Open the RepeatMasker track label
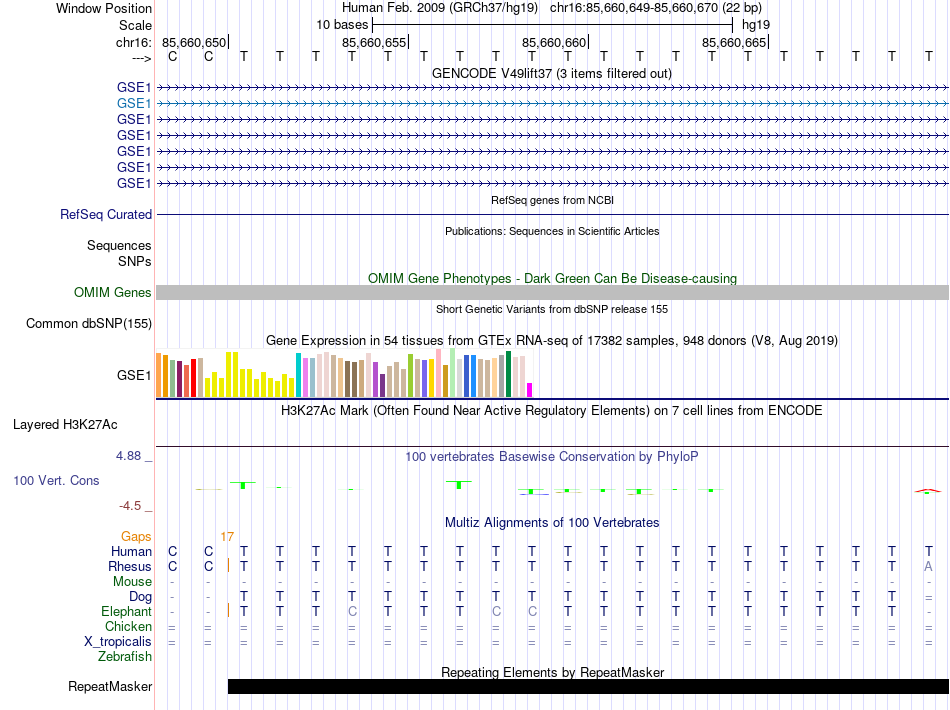Screen dimensions: 950x710 [x=110, y=687]
